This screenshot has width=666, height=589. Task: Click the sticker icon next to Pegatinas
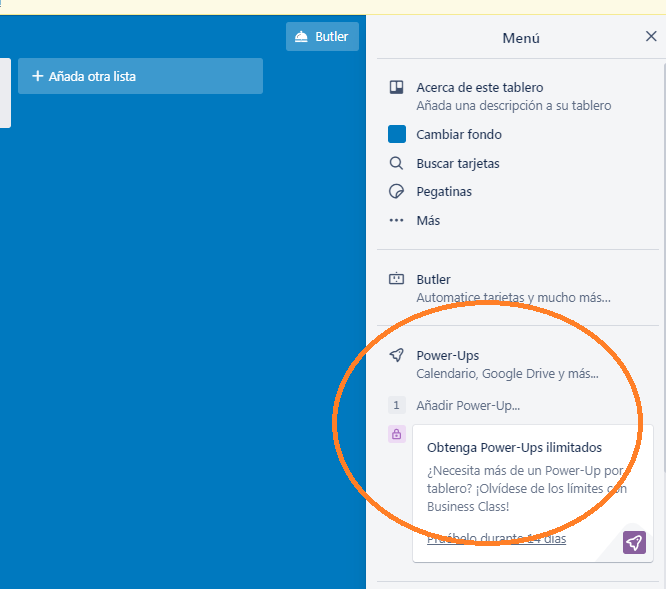click(x=396, y=192)
